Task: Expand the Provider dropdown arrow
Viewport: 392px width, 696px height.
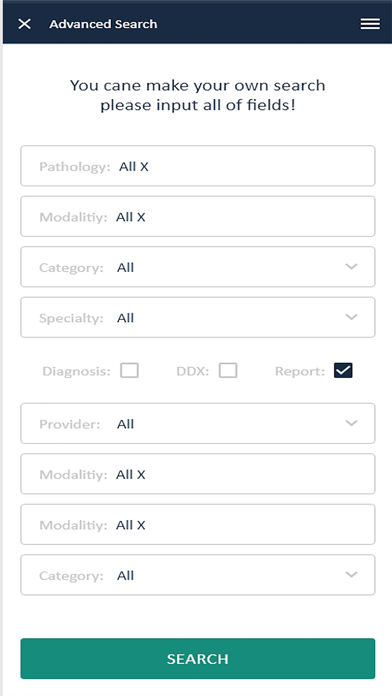Action: coord(351,423)
